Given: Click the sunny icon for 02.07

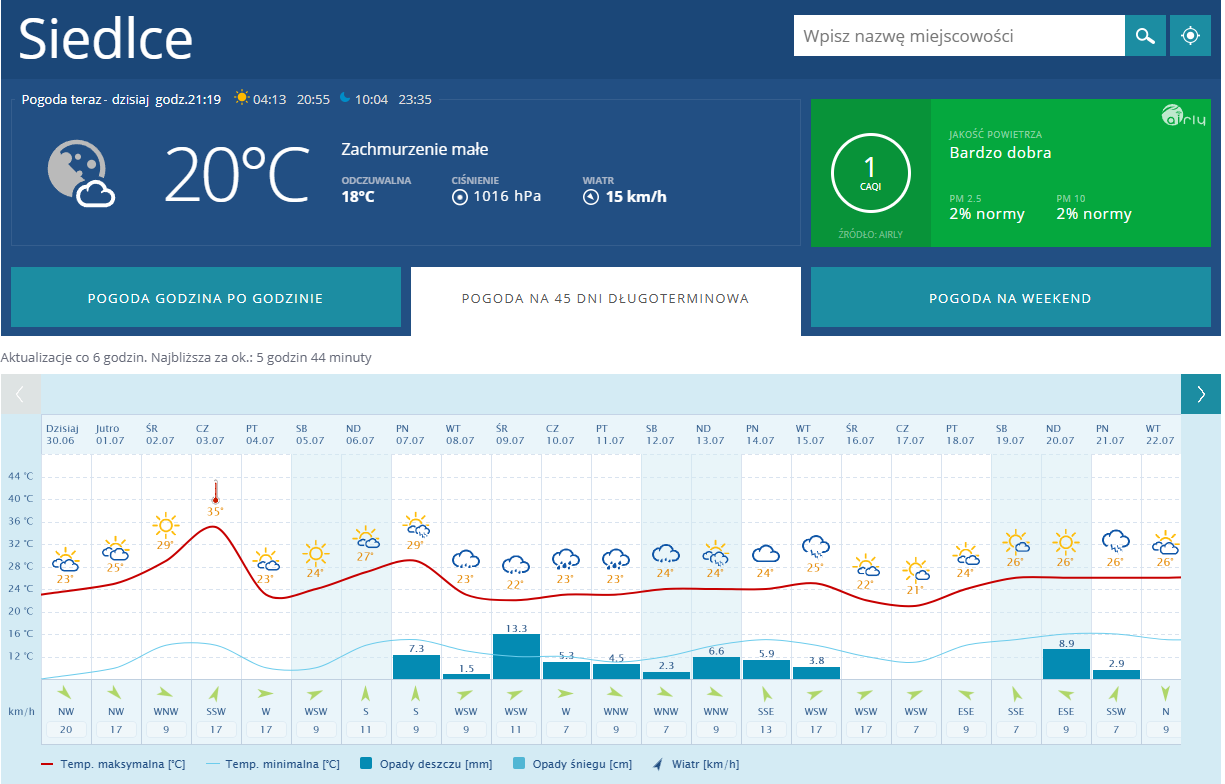Looking at the screenshot, I should point(165,525).
